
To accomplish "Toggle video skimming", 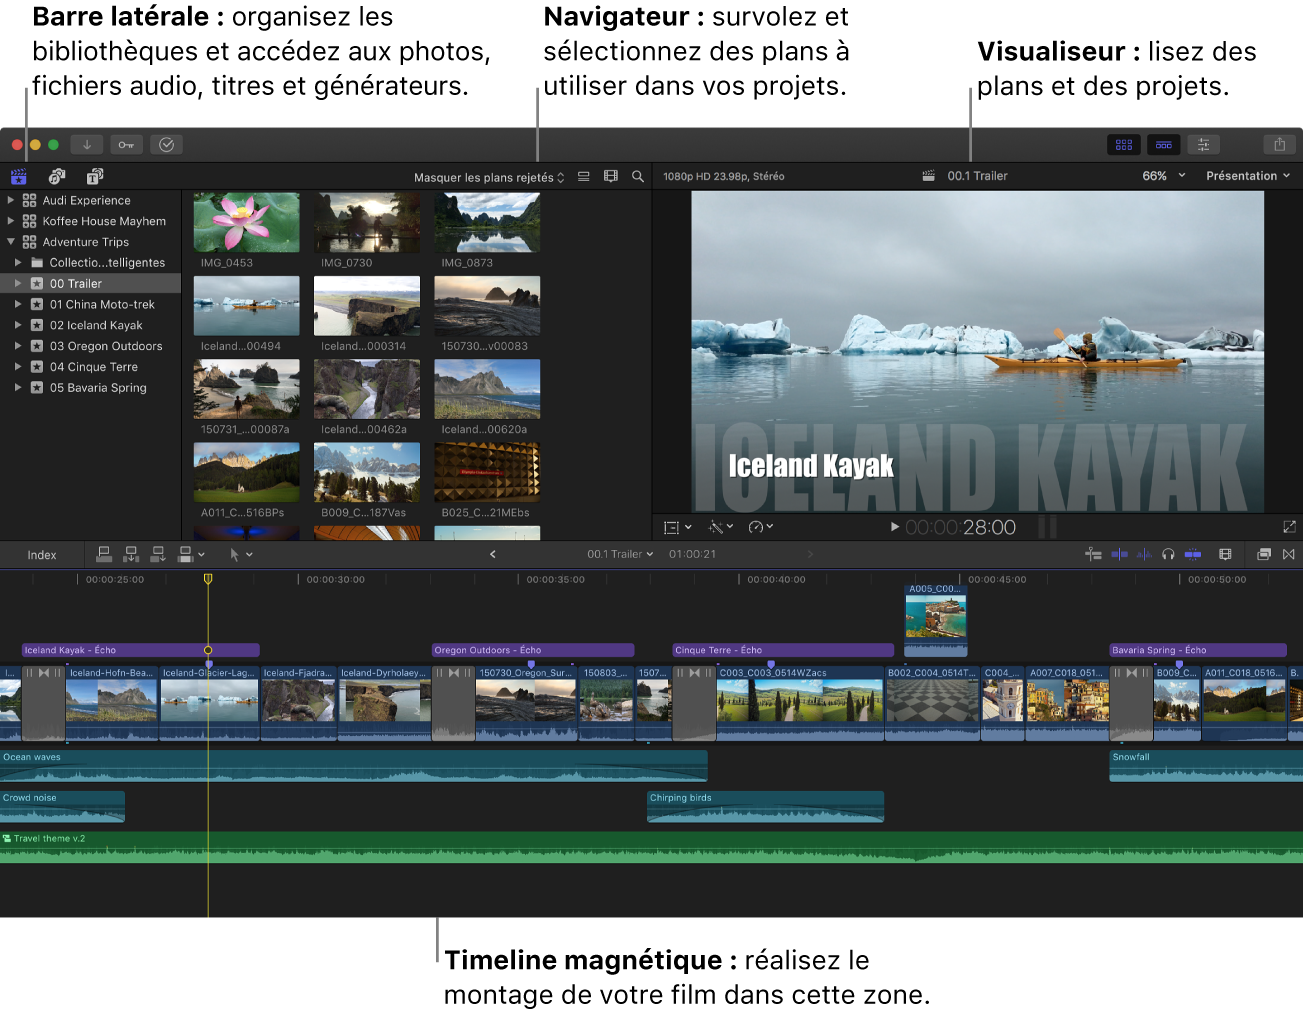I will 1119,554.
